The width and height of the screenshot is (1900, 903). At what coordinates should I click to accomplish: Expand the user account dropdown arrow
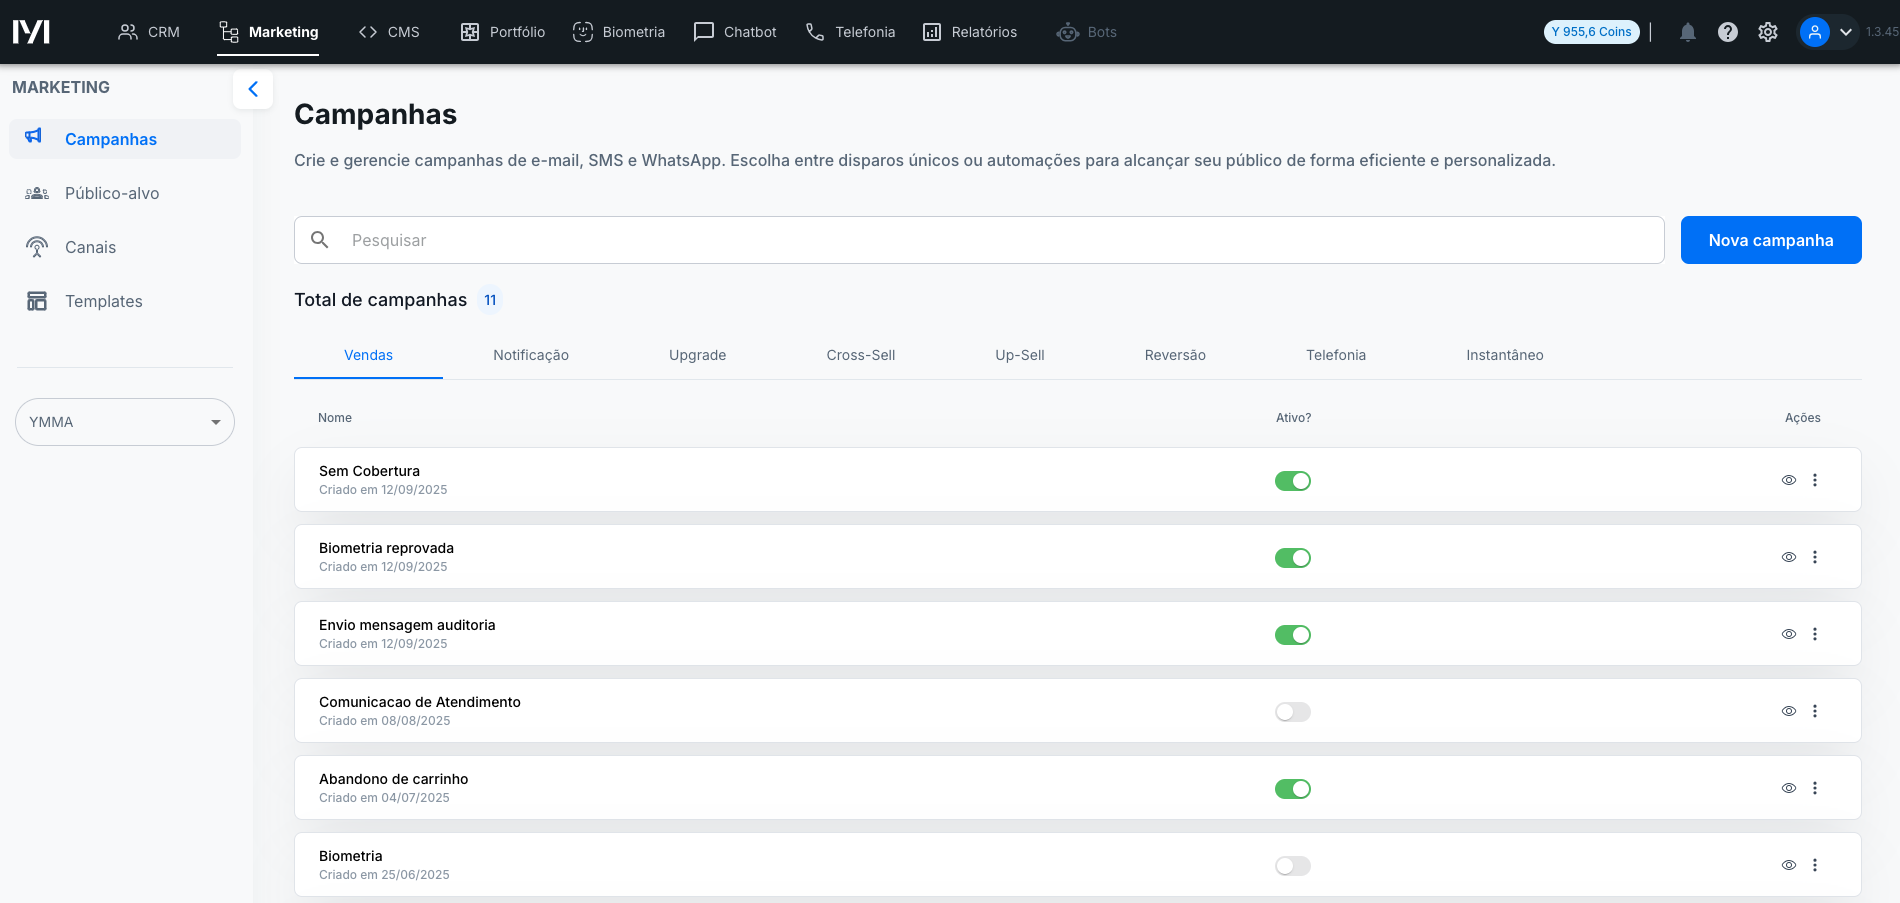click(1846, 32)
